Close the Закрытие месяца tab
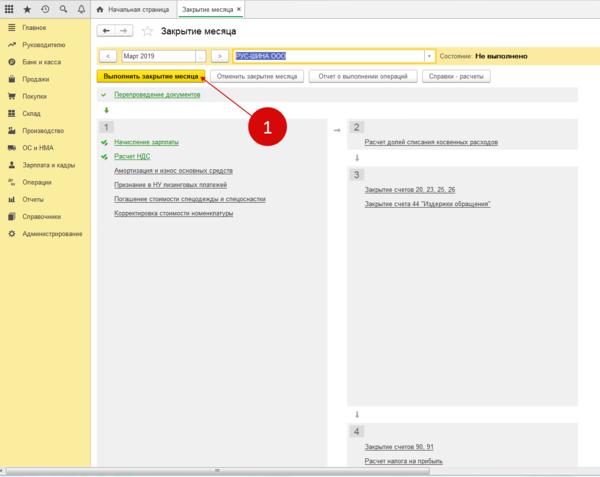This screenshot has width=600, height=477. point(239,9)
